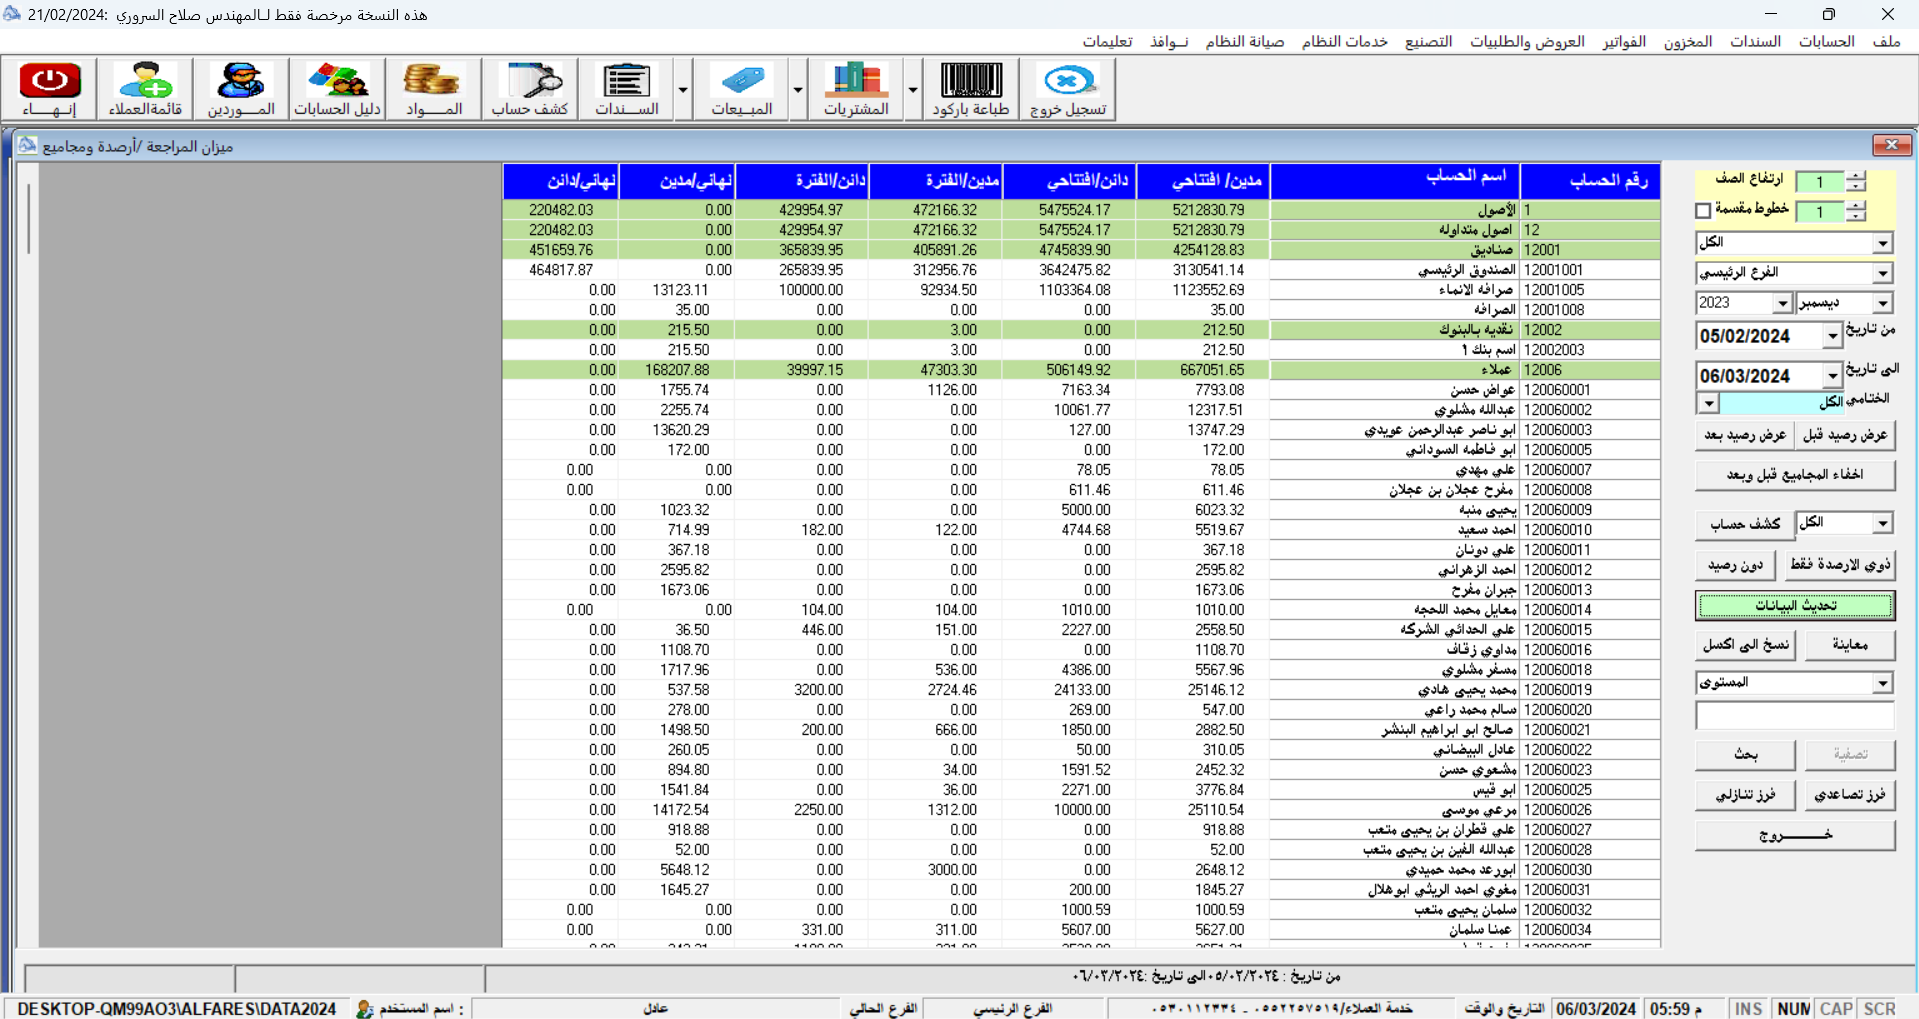Click the نهائي/مدين column header

[677, 181]
